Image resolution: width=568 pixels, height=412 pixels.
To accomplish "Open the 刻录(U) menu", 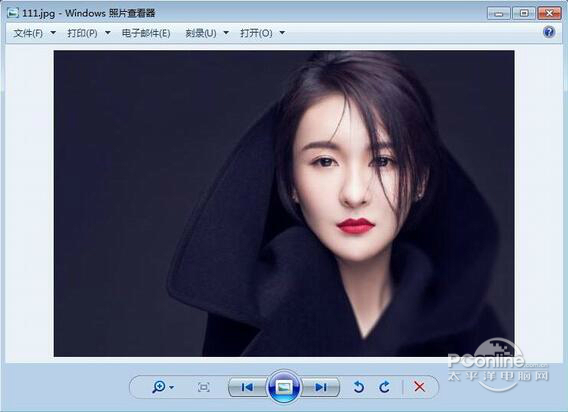I will pyautogui.click(x=201, y=33).
